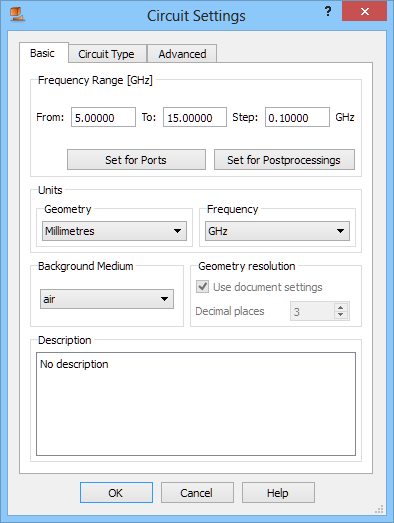Increase Decimal places with up arrow
394x523 pixels.
coord(341,308)
